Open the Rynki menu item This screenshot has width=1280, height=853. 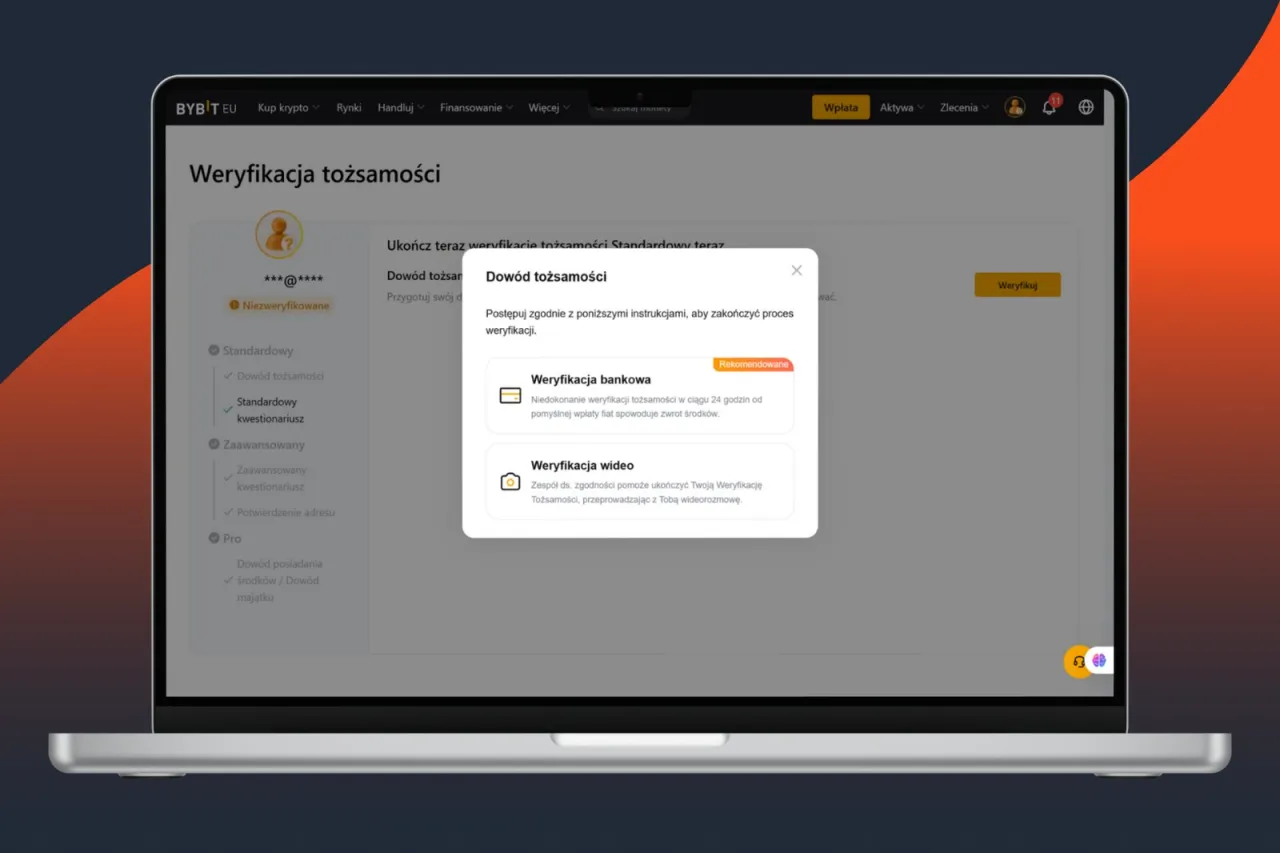click(349, 108)
